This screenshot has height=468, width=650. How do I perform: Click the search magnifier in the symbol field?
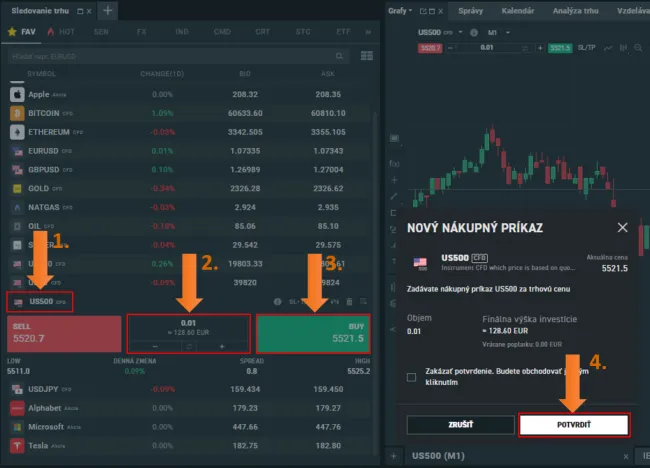pyautogui.click(x=337, y=55)
